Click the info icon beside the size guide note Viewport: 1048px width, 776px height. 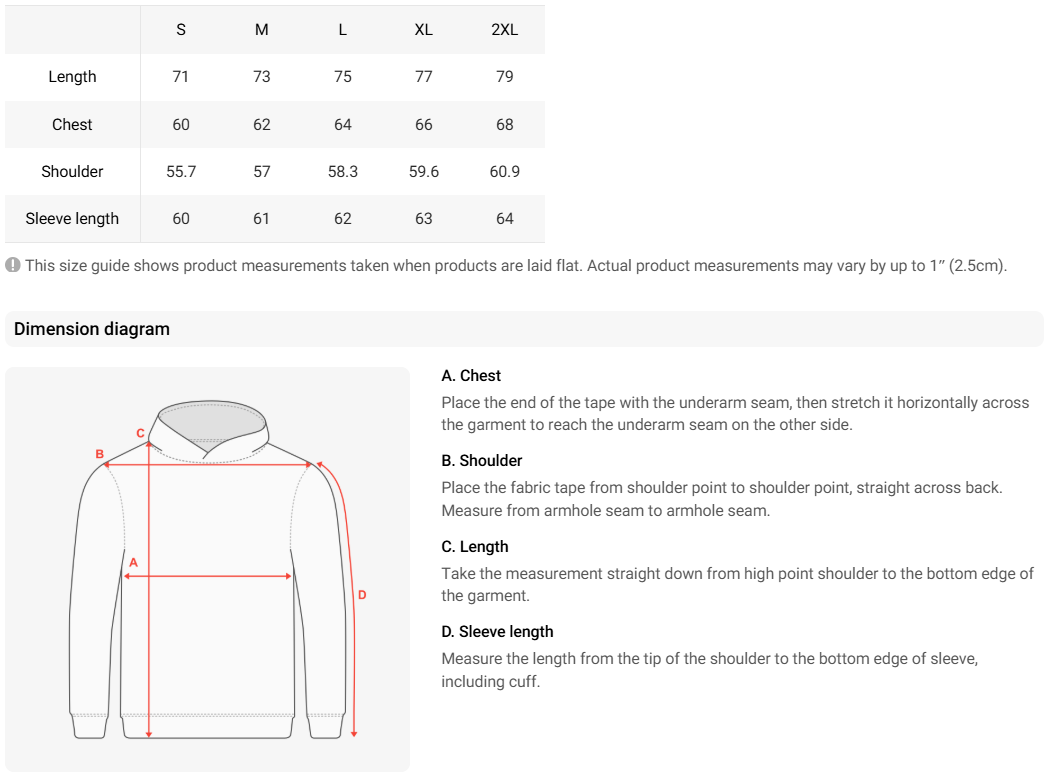pos(13,266)
